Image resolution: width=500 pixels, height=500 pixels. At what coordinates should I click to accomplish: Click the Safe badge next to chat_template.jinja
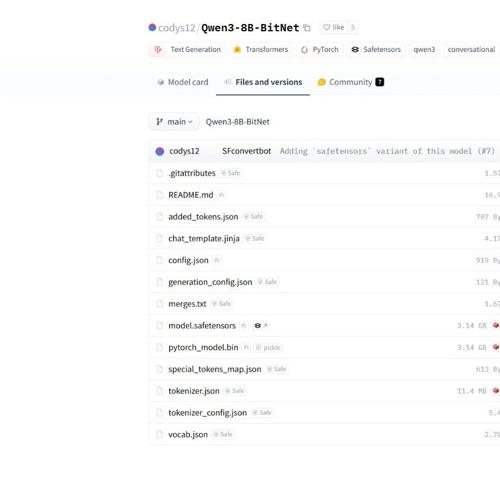[x=254, y=239]
